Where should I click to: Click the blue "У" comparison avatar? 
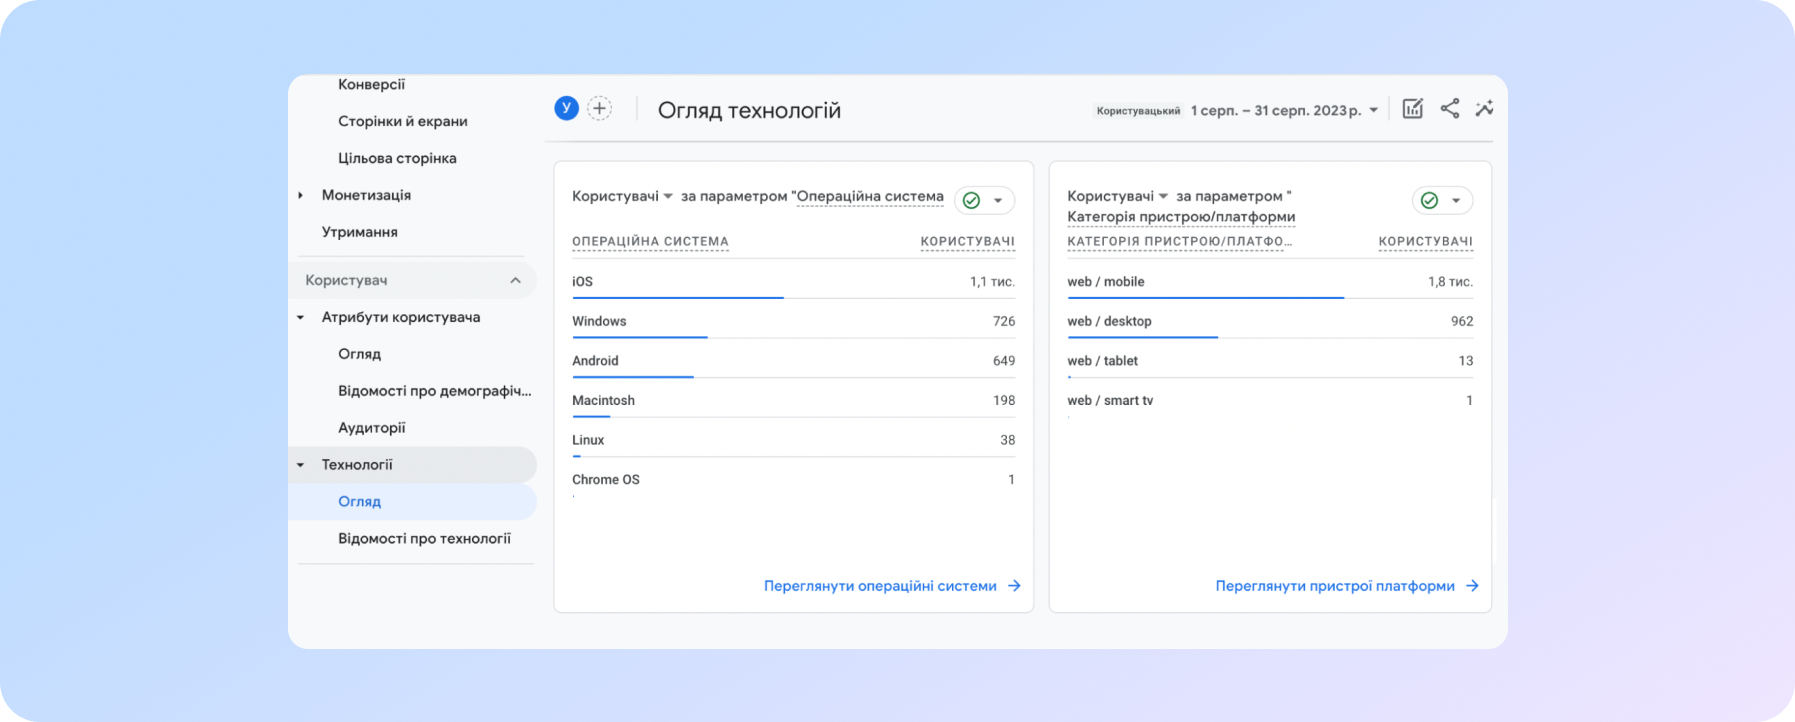point(566,108)
